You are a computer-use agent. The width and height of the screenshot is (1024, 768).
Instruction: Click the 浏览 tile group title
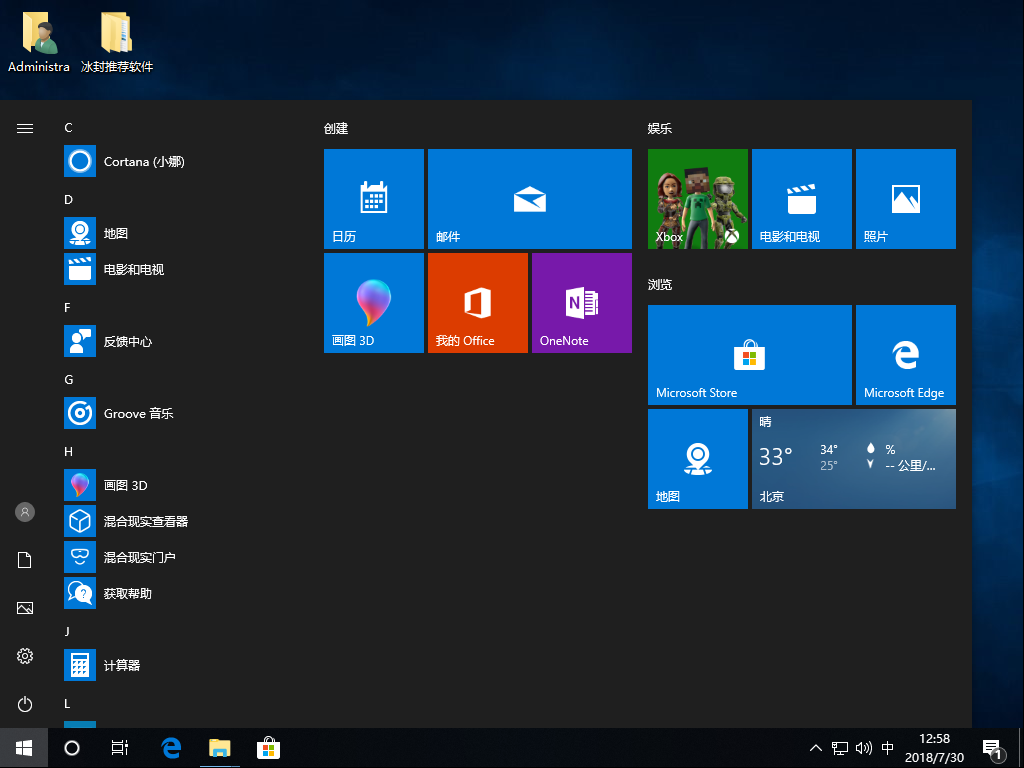660,285
